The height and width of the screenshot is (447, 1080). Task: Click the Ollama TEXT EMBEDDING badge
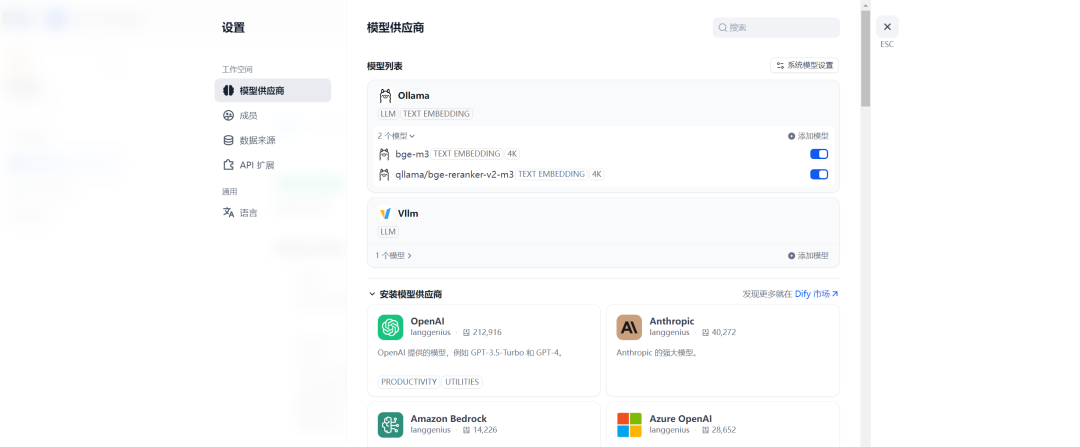tap(437, 114)
